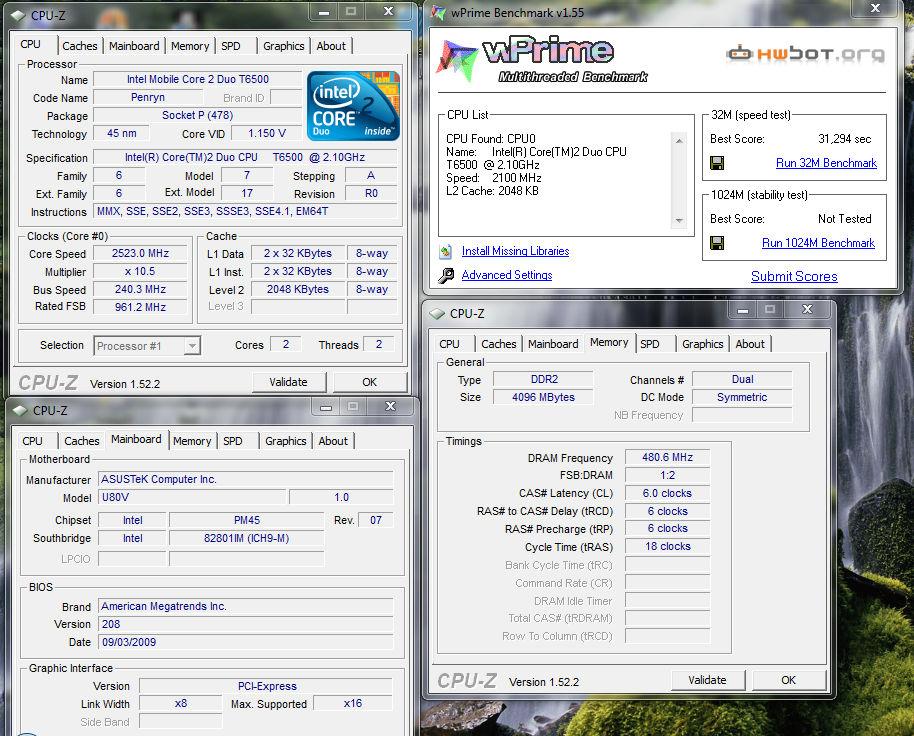Switch to Graphics tab in Memory CPU-Z window
Image resolution: width=914 pixels, height=736 pixels.
702,344
